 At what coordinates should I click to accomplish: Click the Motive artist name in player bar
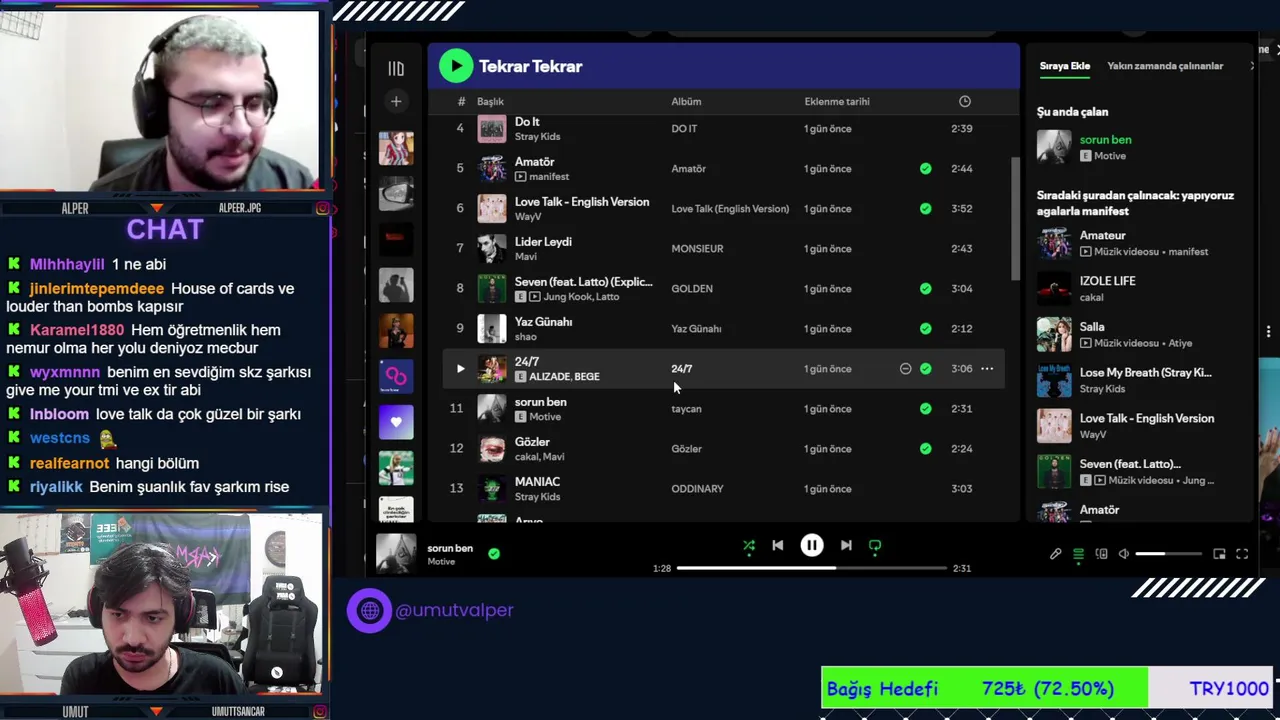[441, 562]
